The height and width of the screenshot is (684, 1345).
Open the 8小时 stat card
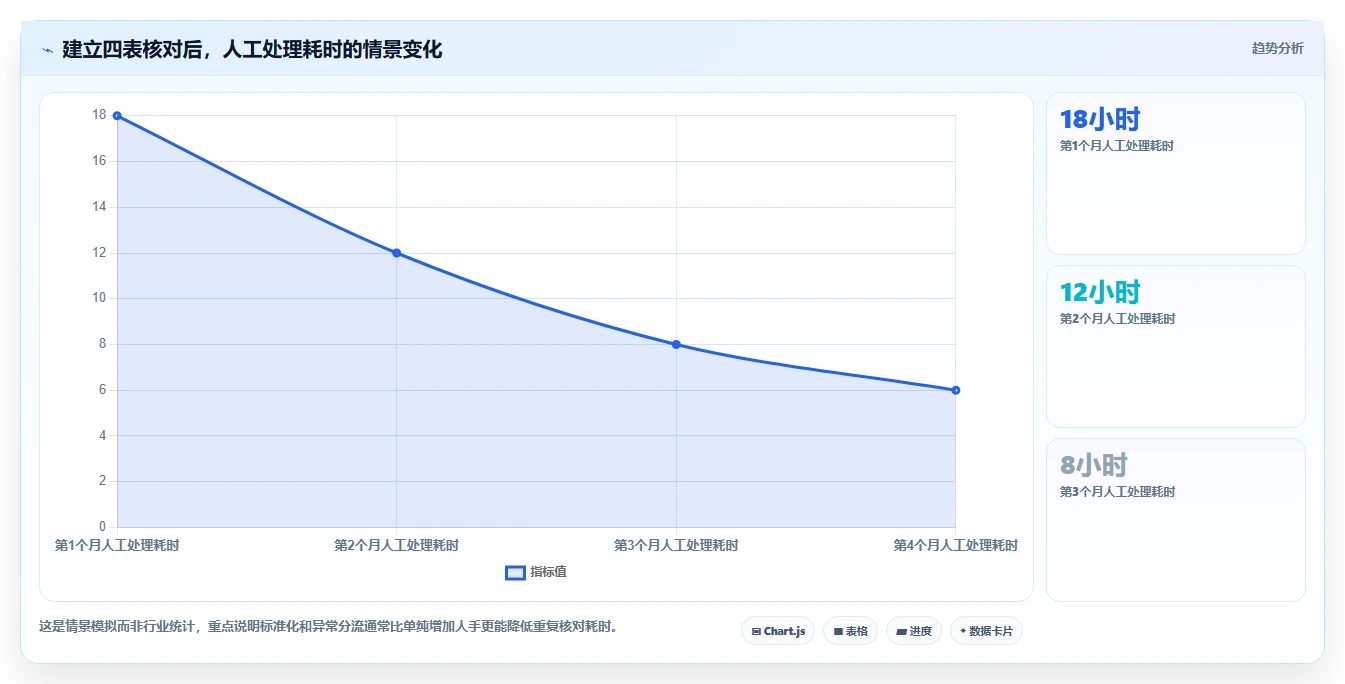(x=1176, y=520)
